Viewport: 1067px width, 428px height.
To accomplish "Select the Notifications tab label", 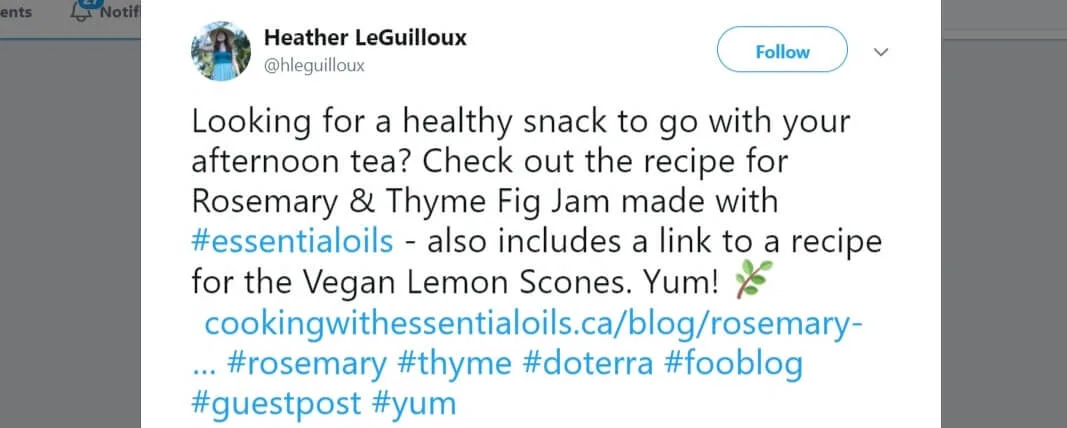I will [122, 12].
